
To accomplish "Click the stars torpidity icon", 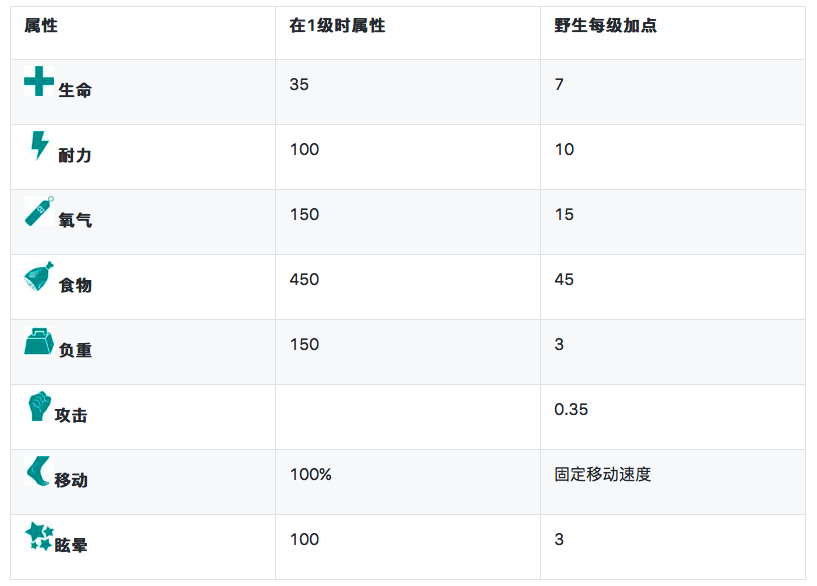I will click(x=39, y=536).
